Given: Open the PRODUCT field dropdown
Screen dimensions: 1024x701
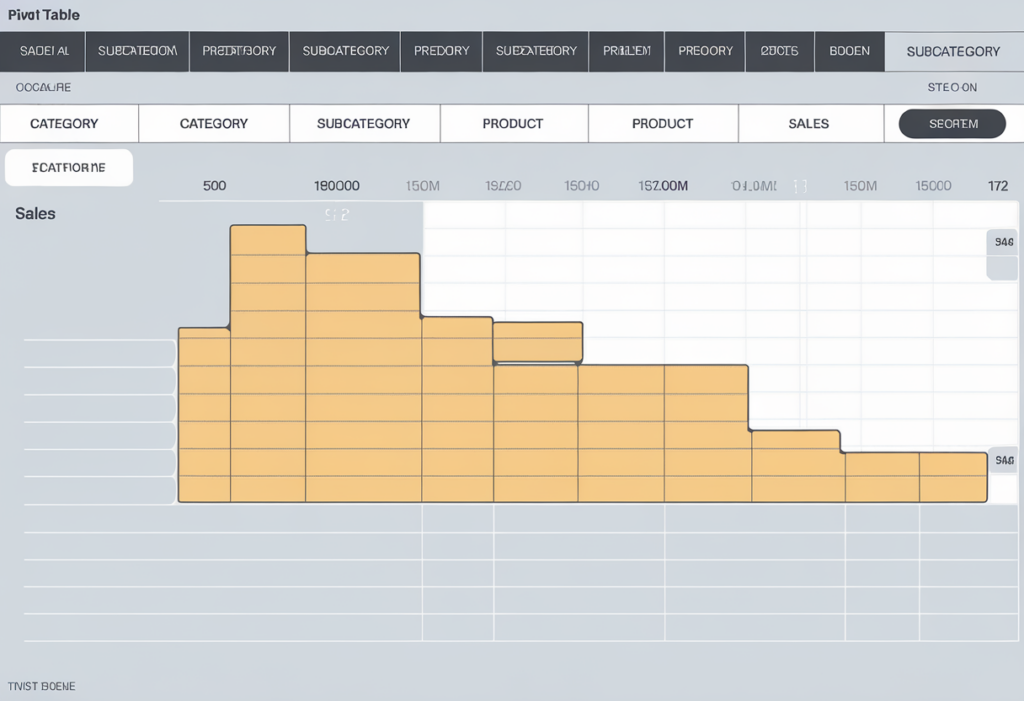Looking at the screenshot, I should 513,123.
